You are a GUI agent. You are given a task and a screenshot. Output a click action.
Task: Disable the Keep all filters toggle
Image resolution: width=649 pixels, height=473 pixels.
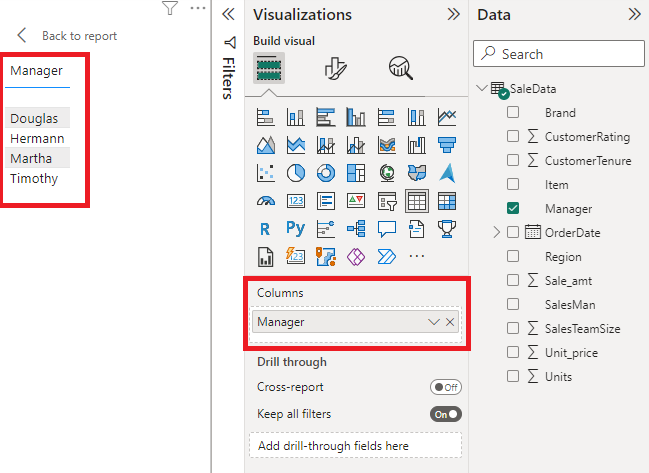[445, 413]
